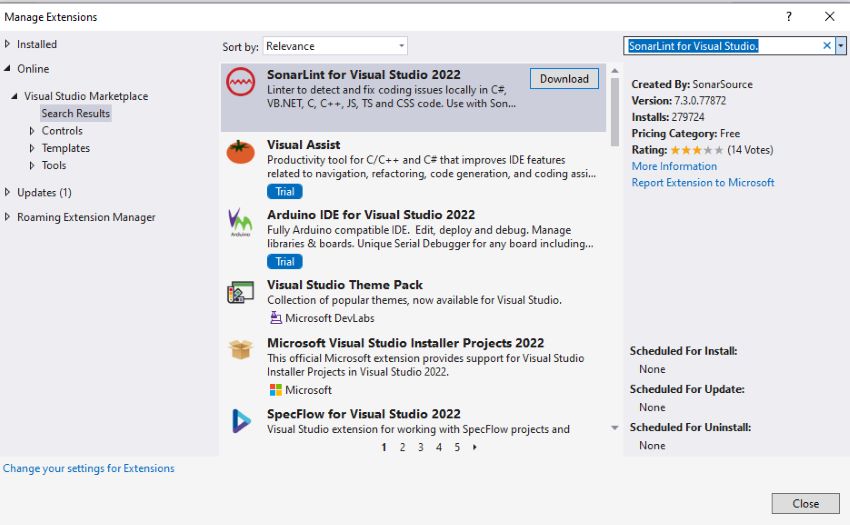Select SpecFlow for Visual Studio 2022

point(364,414)
